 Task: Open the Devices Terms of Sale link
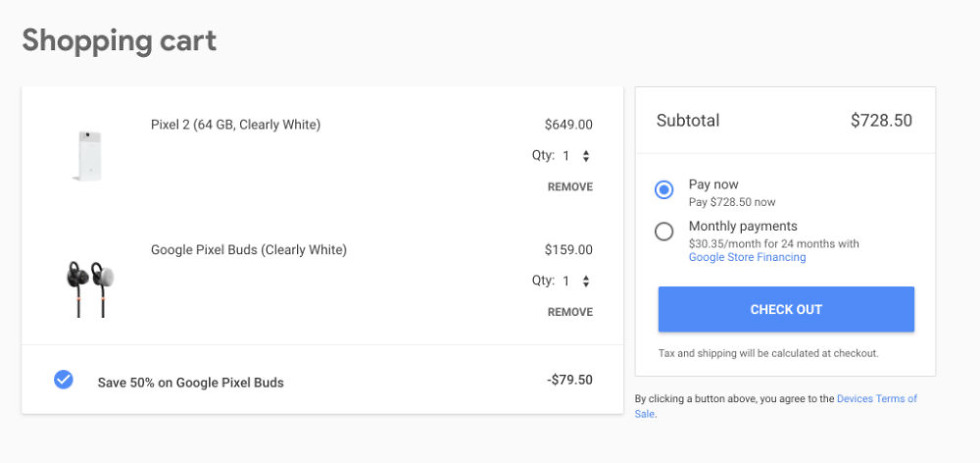point(876,398)
